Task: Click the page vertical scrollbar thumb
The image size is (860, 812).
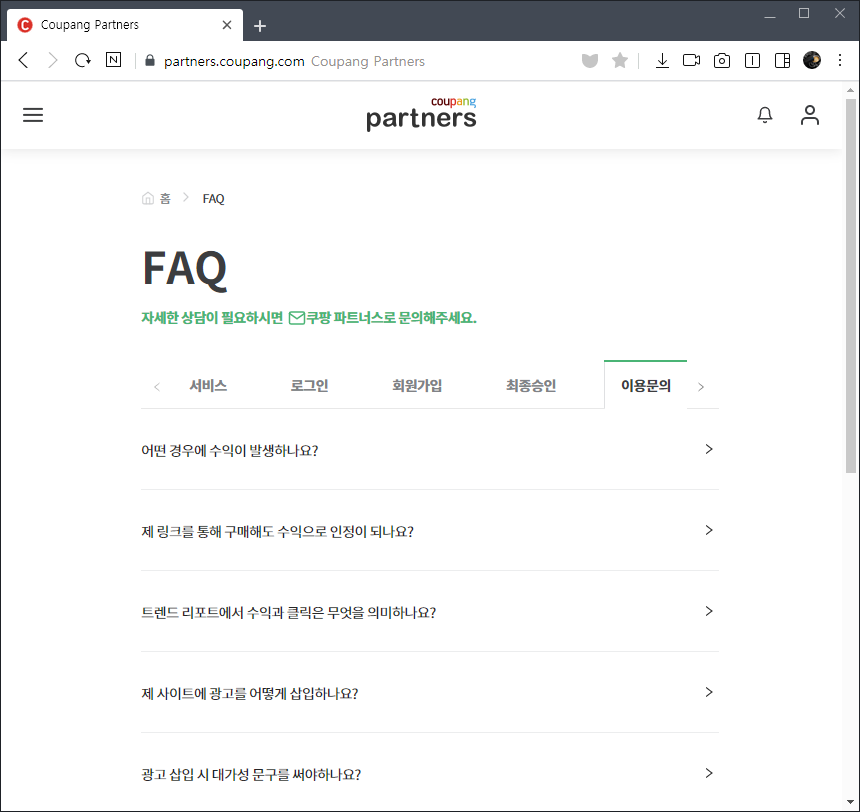Action: (851, 285)
